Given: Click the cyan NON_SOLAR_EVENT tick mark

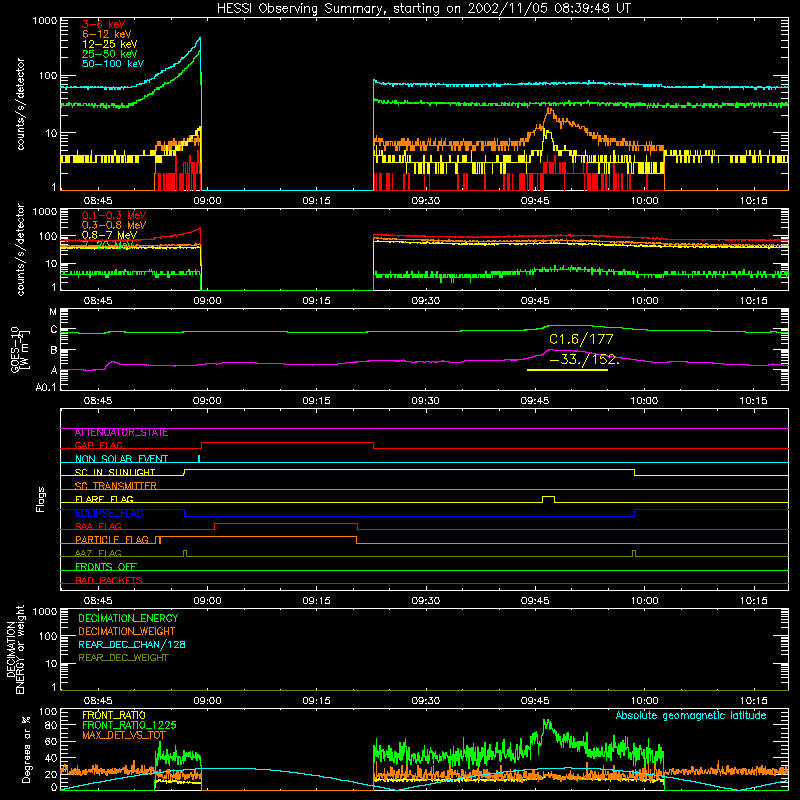Looking at the screenshot, I should pyautogui.click(x=199, y=458).
